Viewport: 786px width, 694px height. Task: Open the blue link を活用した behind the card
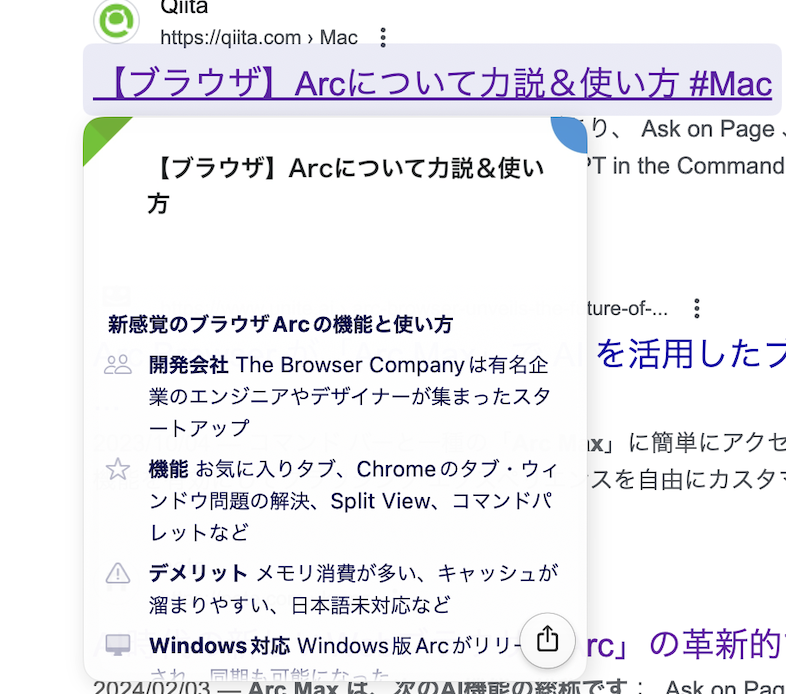tap(691, 354)
